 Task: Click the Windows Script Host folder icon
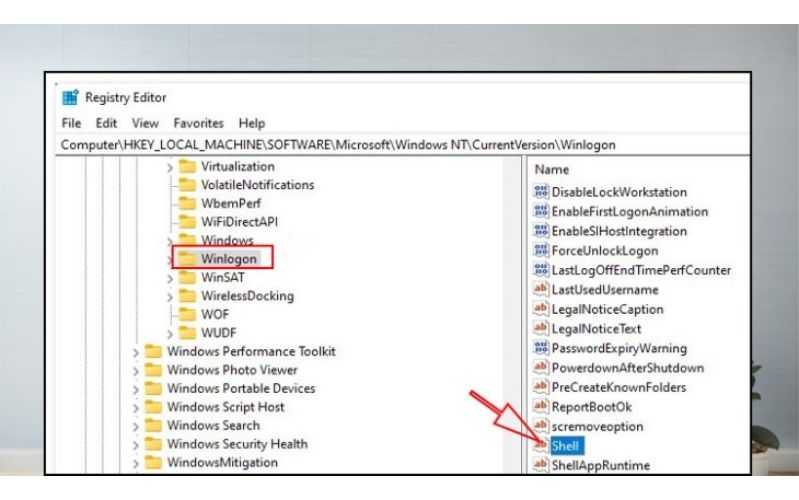153,407
